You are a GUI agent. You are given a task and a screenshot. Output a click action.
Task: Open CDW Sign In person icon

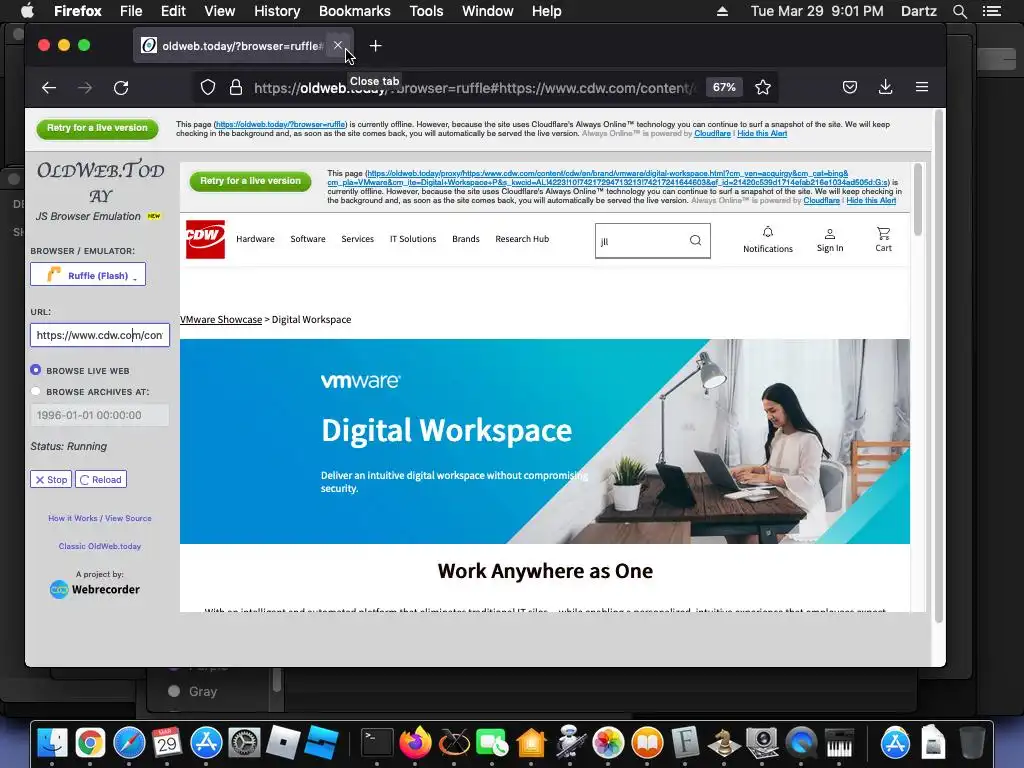click(830, 240)
